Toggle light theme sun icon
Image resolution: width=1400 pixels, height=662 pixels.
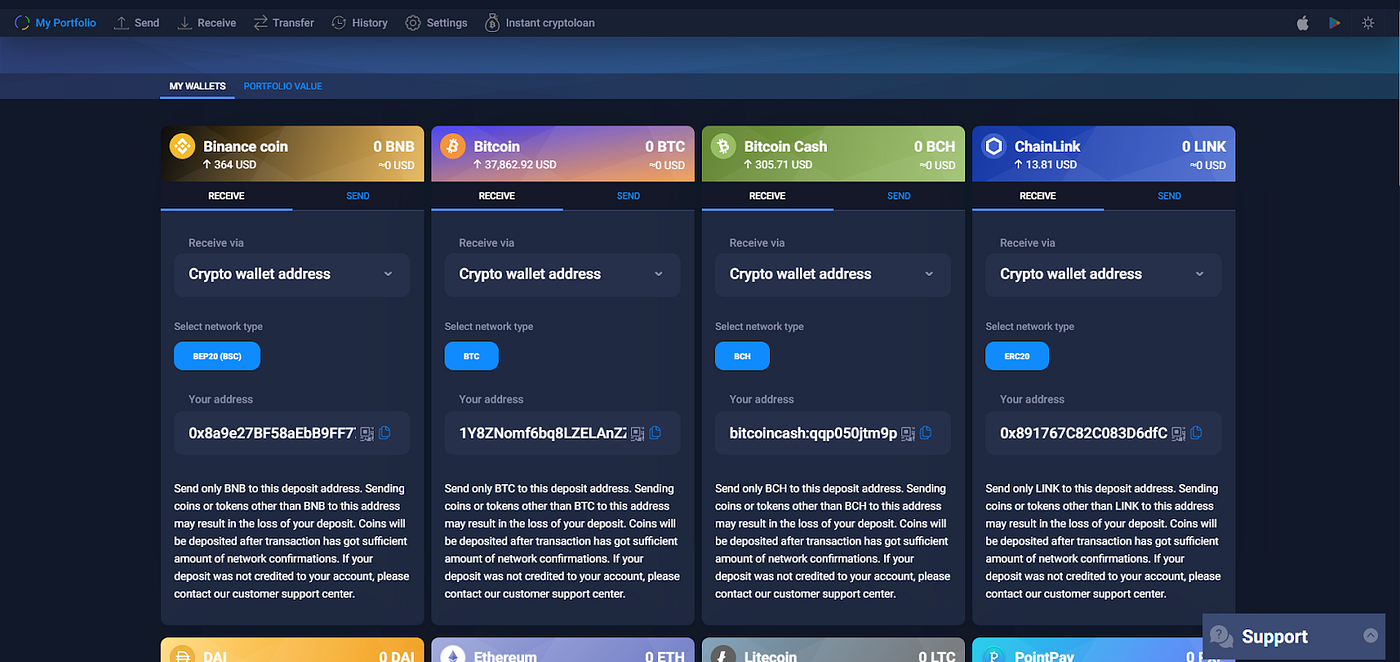click(1368, 22)
